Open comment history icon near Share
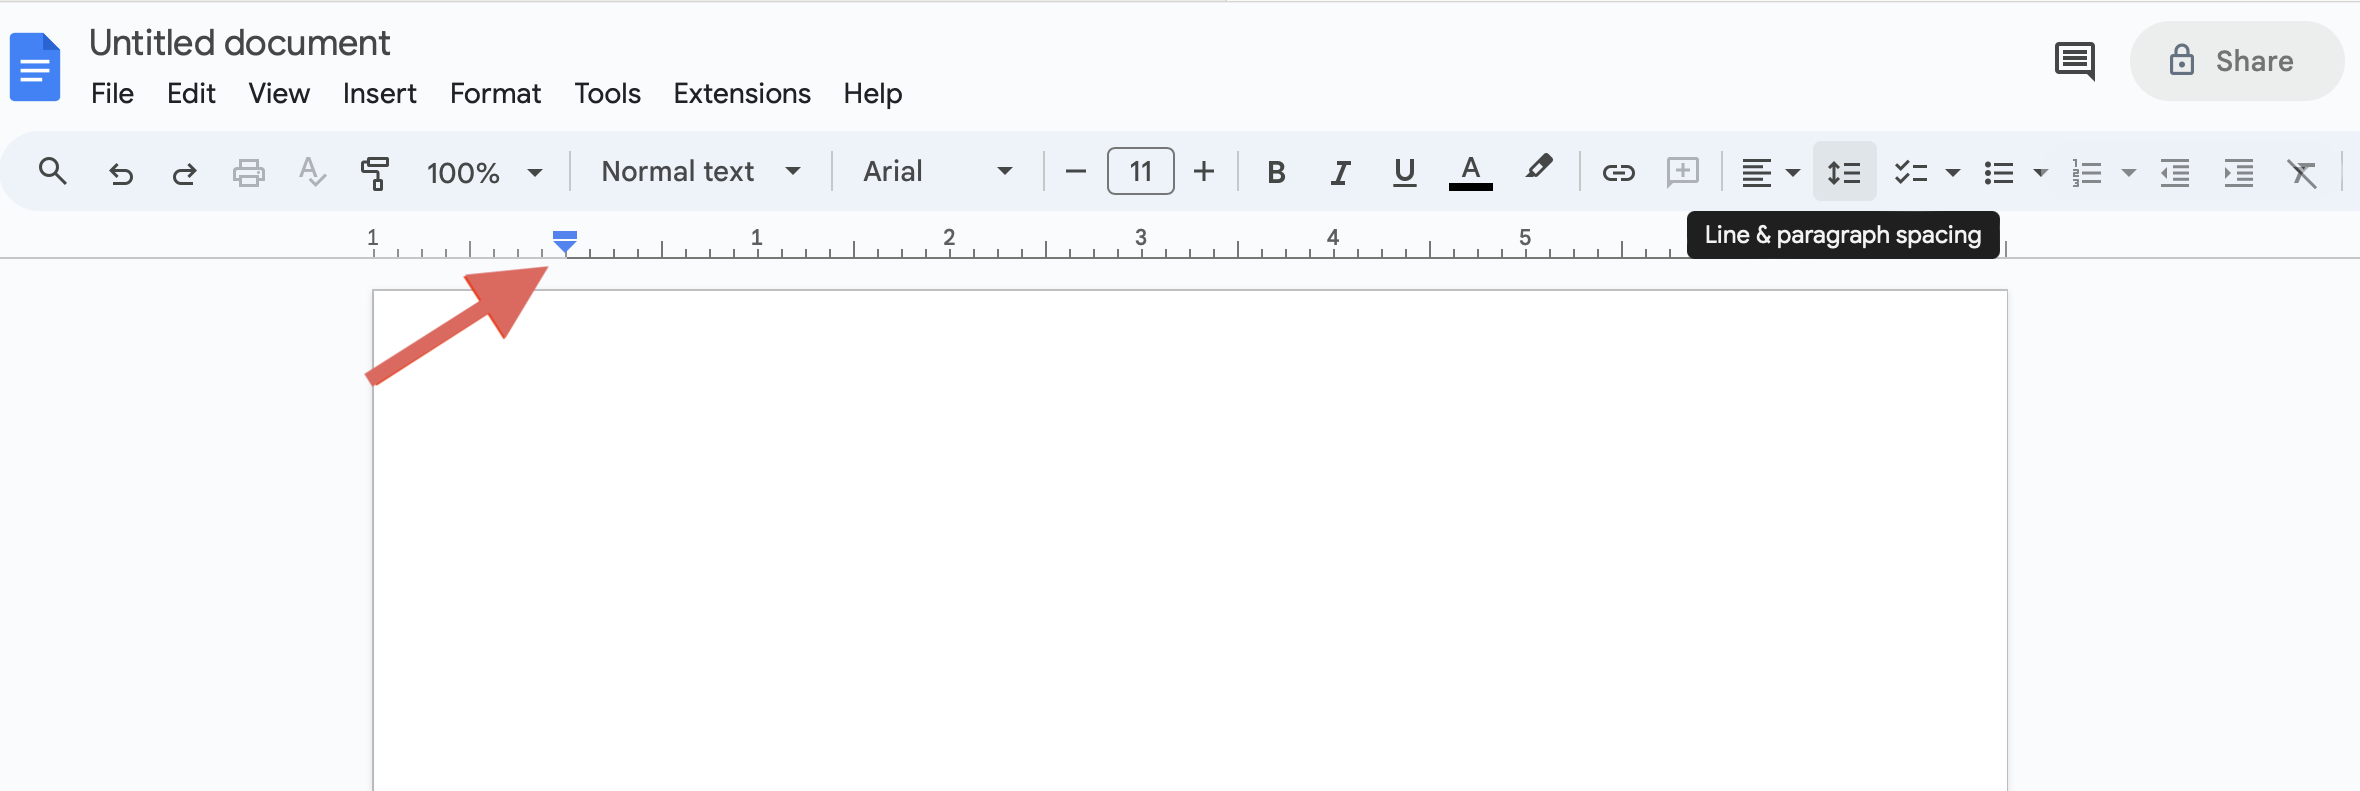Screen dimensions: 2360x791 tap(2075, 61)
